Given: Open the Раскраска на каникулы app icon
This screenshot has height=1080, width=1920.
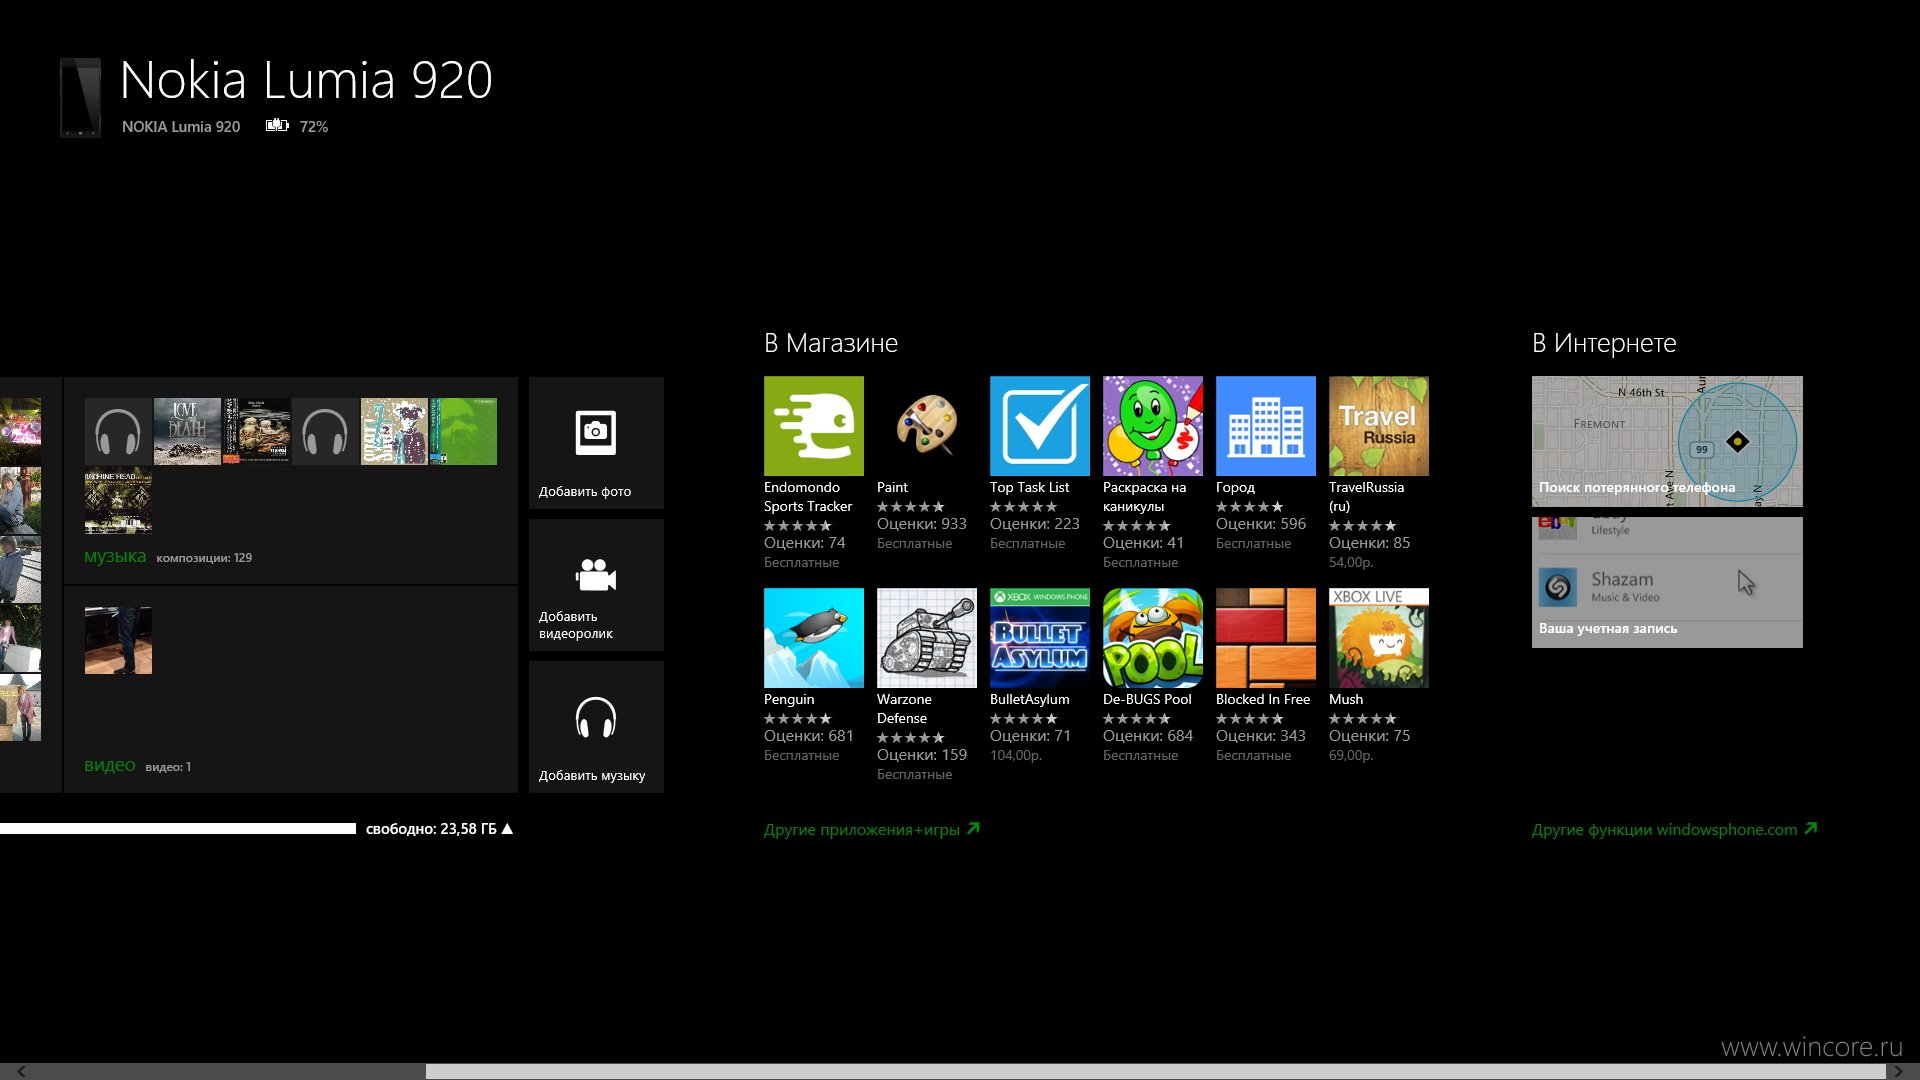Looking at the screenshot, I should (x=1152, y=426).
